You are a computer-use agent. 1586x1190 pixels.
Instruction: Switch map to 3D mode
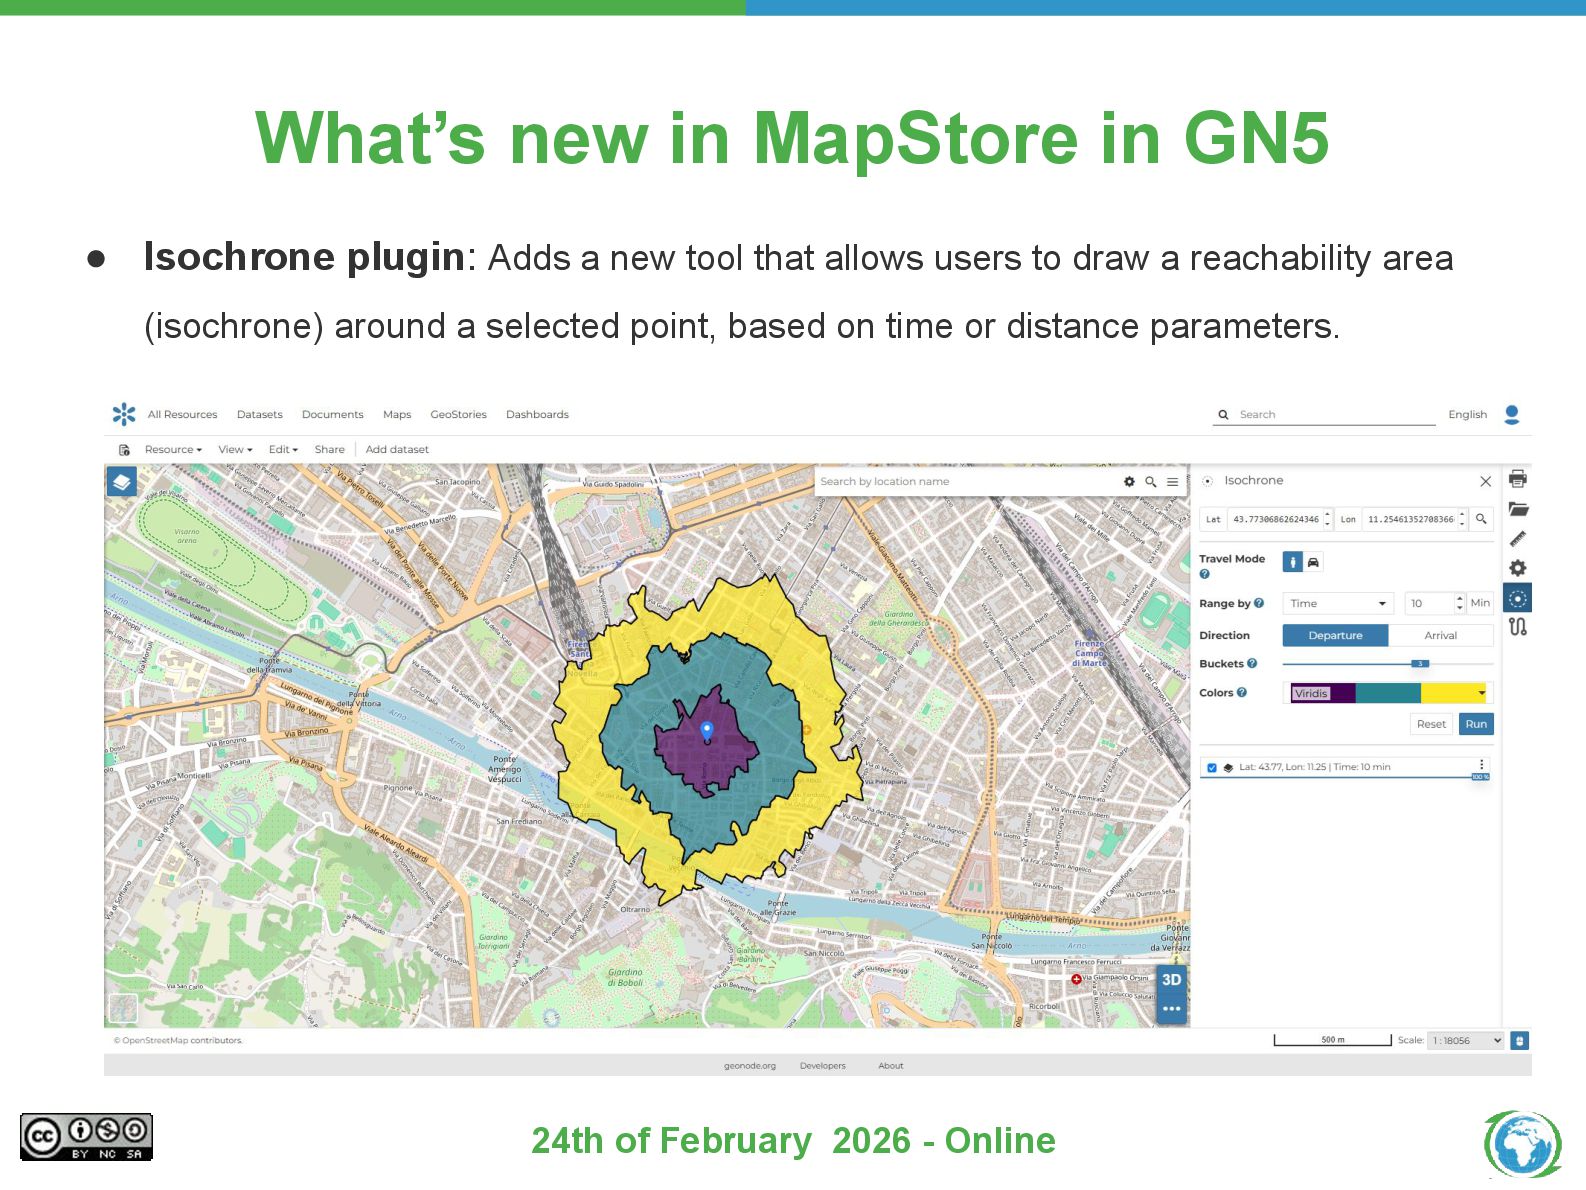1171,980
